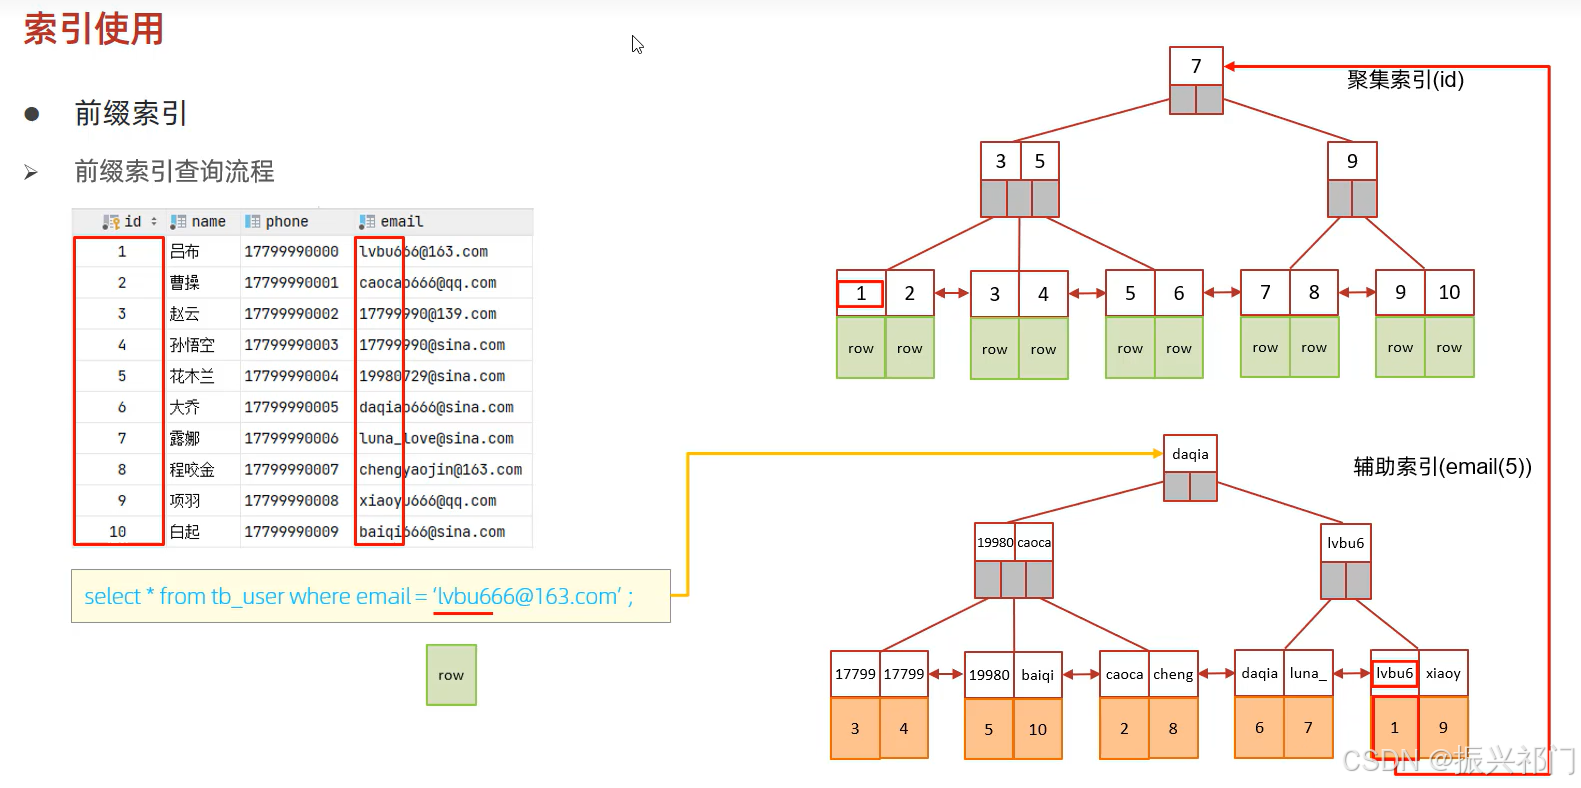
Task: Click the name column table icon
Action: (x=178, y=222)
